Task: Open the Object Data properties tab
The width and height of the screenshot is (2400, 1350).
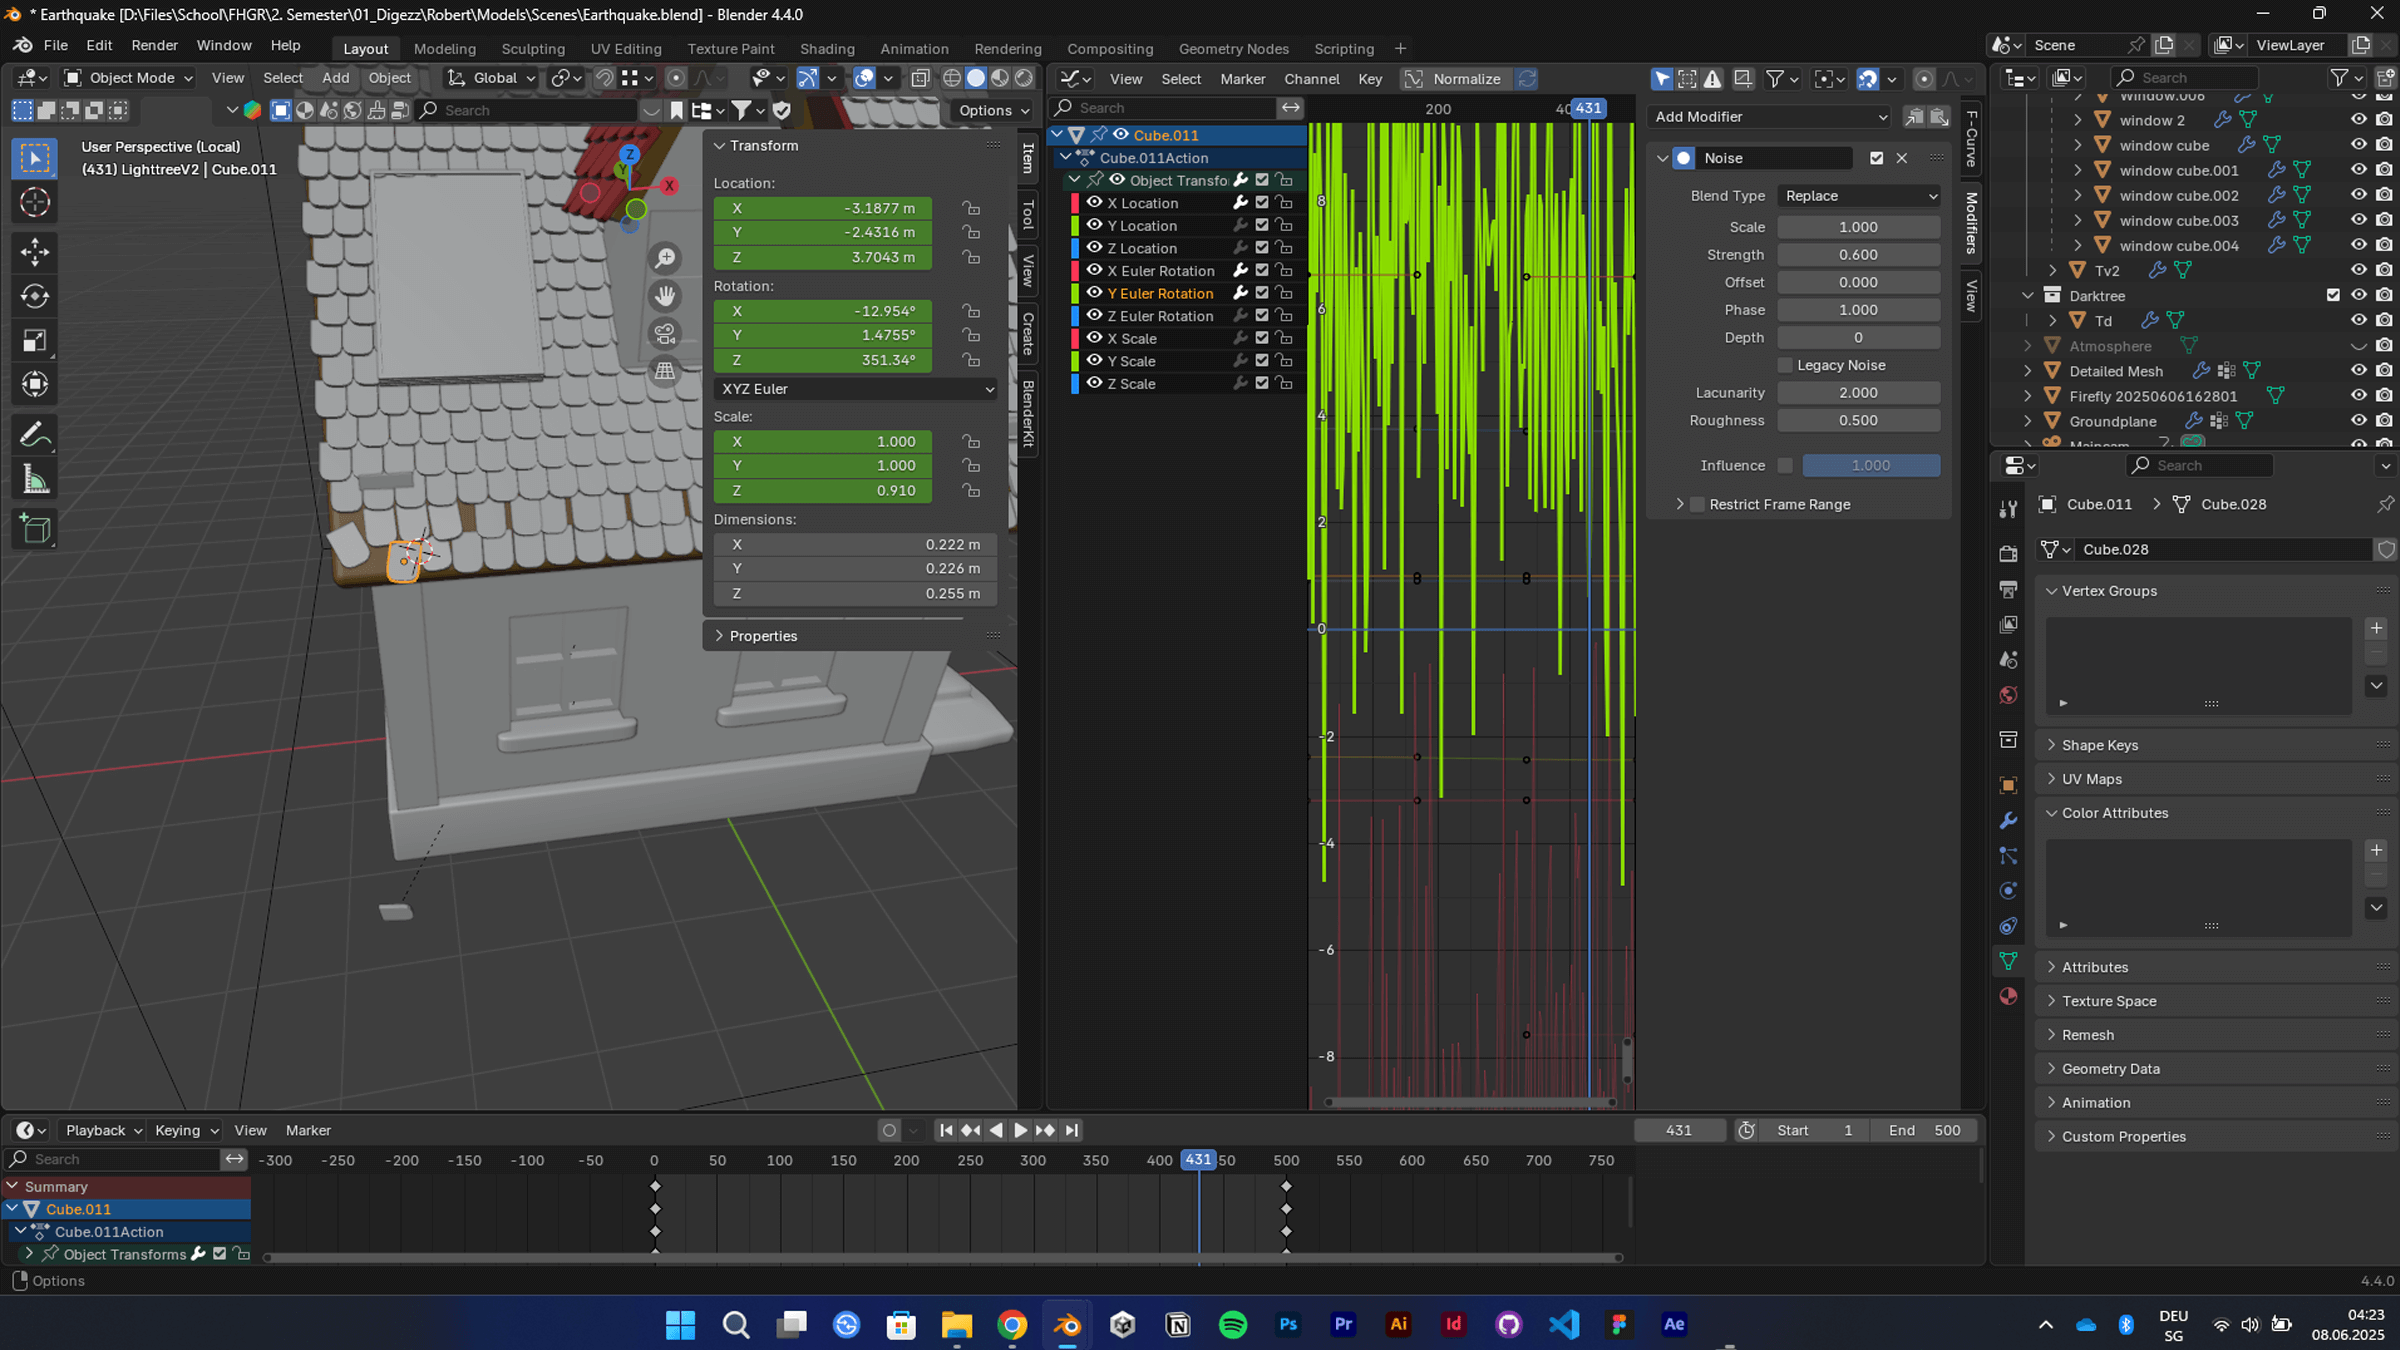Action: [2008, 961]
